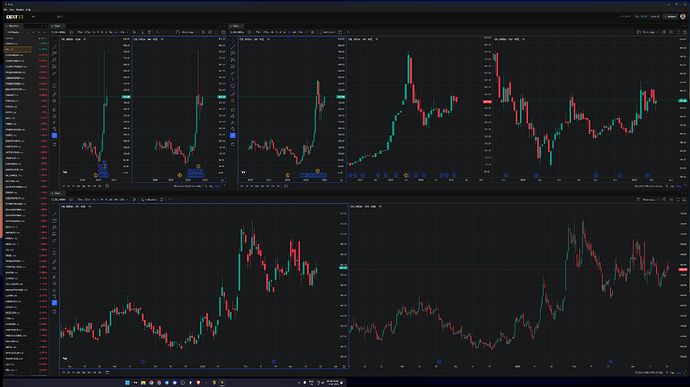Click trash icon in top-right chart drawing toolbar

pos(233,144)
